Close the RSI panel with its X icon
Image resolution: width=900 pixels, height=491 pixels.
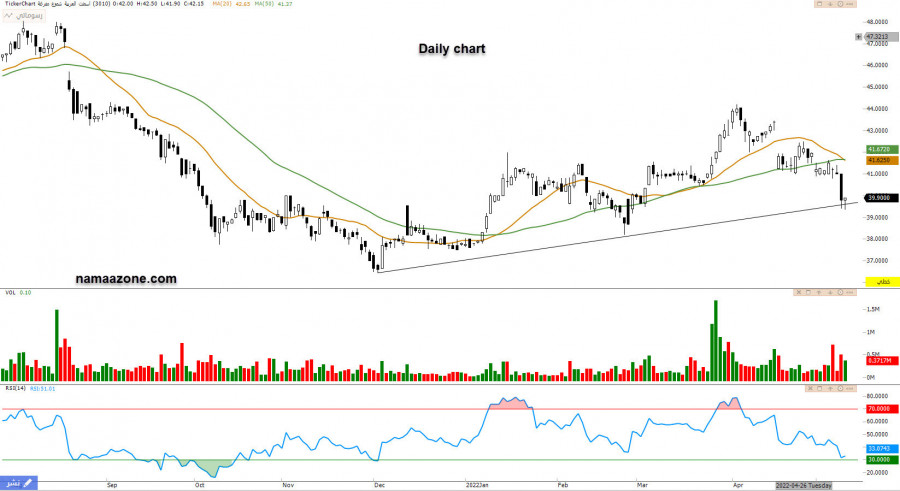(810, 388)
